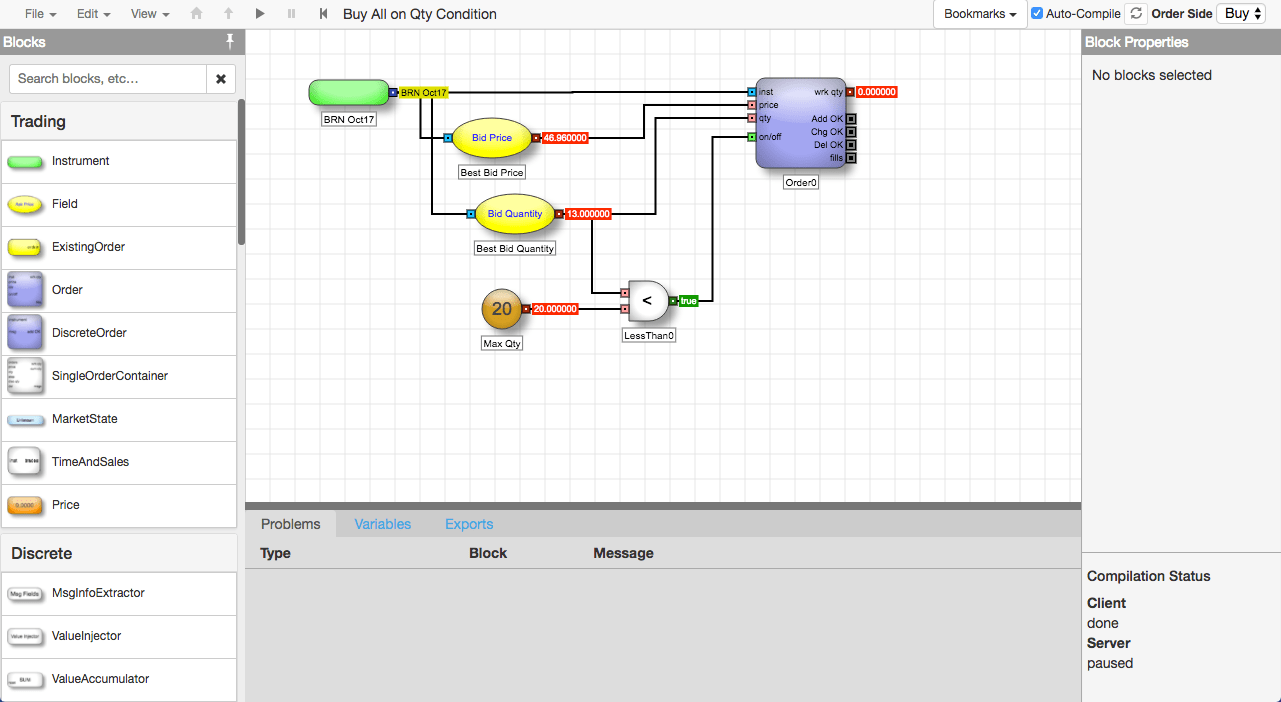Pick the MarketState block from the list
Viewport: 1281px width, 702px height.
click(x=119, y=419)
